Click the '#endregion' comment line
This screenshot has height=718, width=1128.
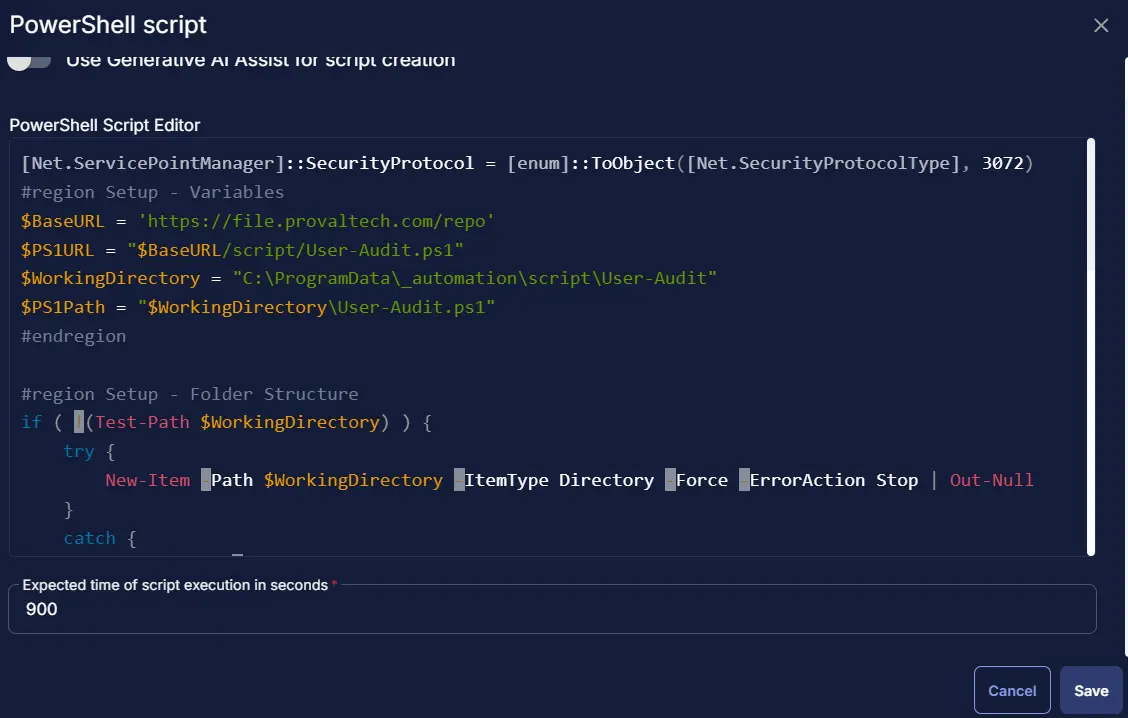click(73, 336)
